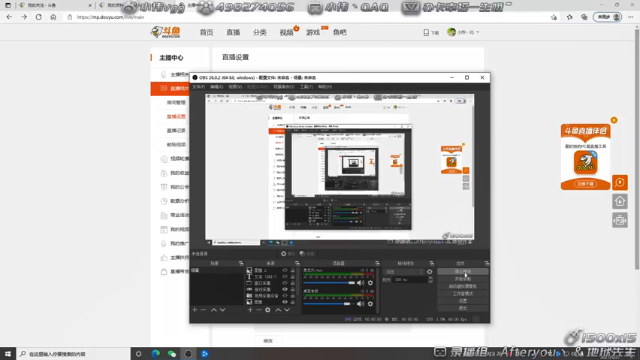Click the browser home icon
This screenshot has height=360, width=640.
[53, 17]
